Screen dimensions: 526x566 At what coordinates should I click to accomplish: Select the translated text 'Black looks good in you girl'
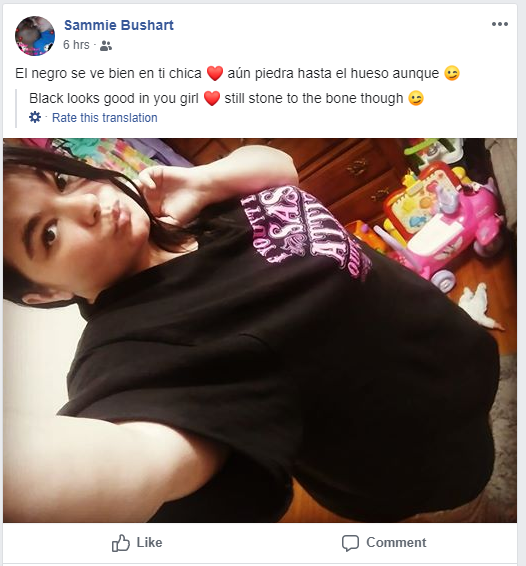coord(114,98)
